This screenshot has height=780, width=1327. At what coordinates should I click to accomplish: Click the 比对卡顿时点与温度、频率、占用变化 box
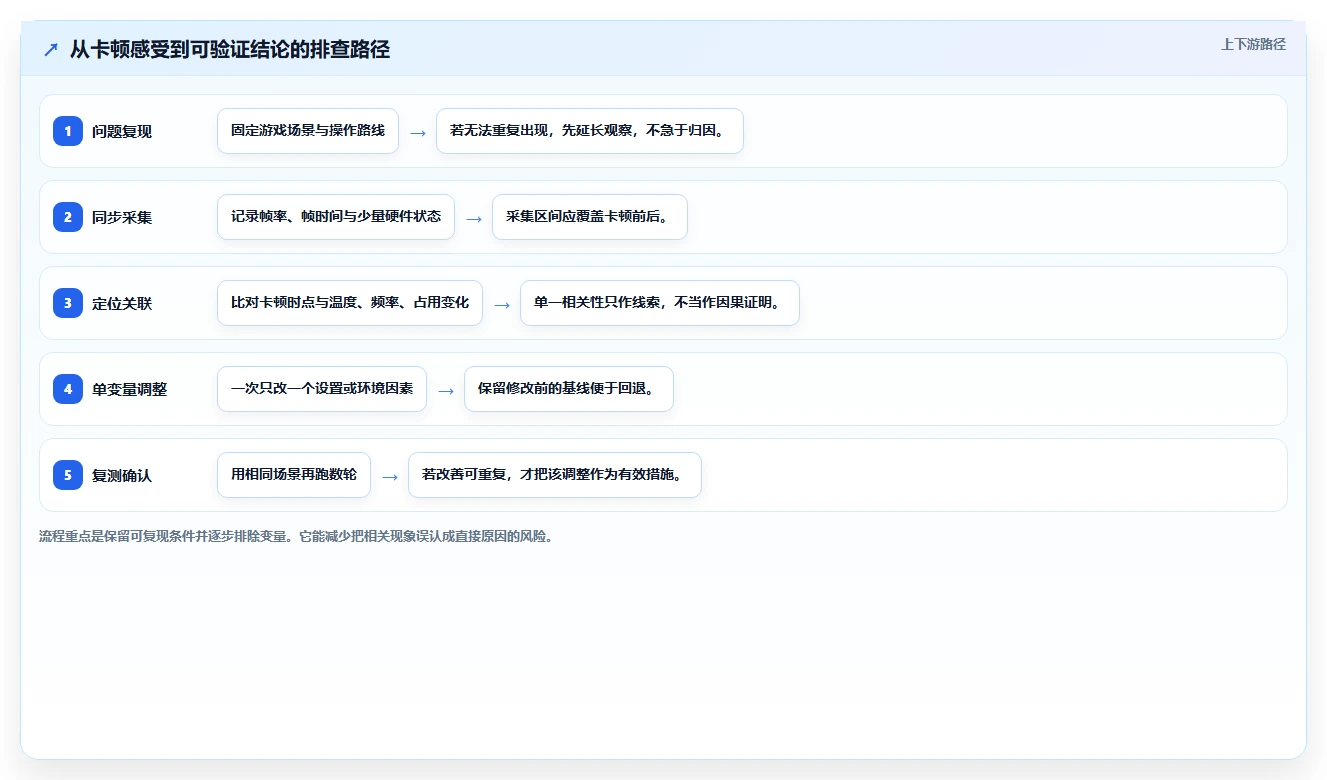(350, 303)
